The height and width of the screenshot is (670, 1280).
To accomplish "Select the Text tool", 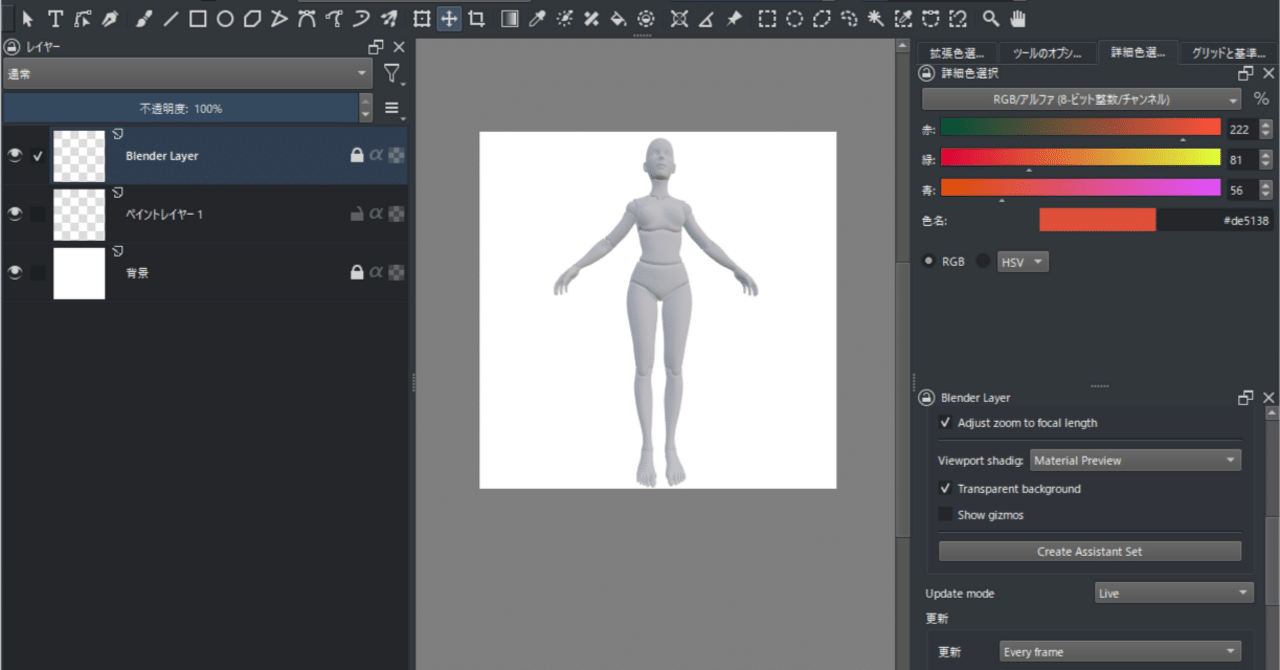I will [55, 17].
